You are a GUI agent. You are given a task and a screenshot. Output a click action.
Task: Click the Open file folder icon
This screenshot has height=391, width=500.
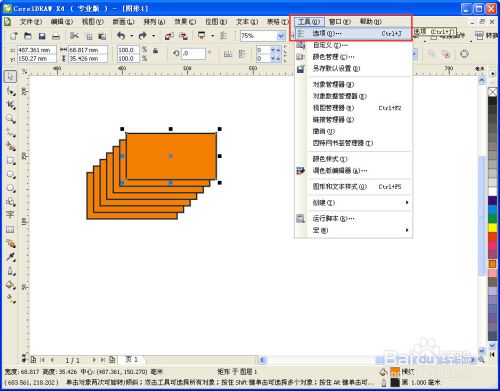(28, 36)
